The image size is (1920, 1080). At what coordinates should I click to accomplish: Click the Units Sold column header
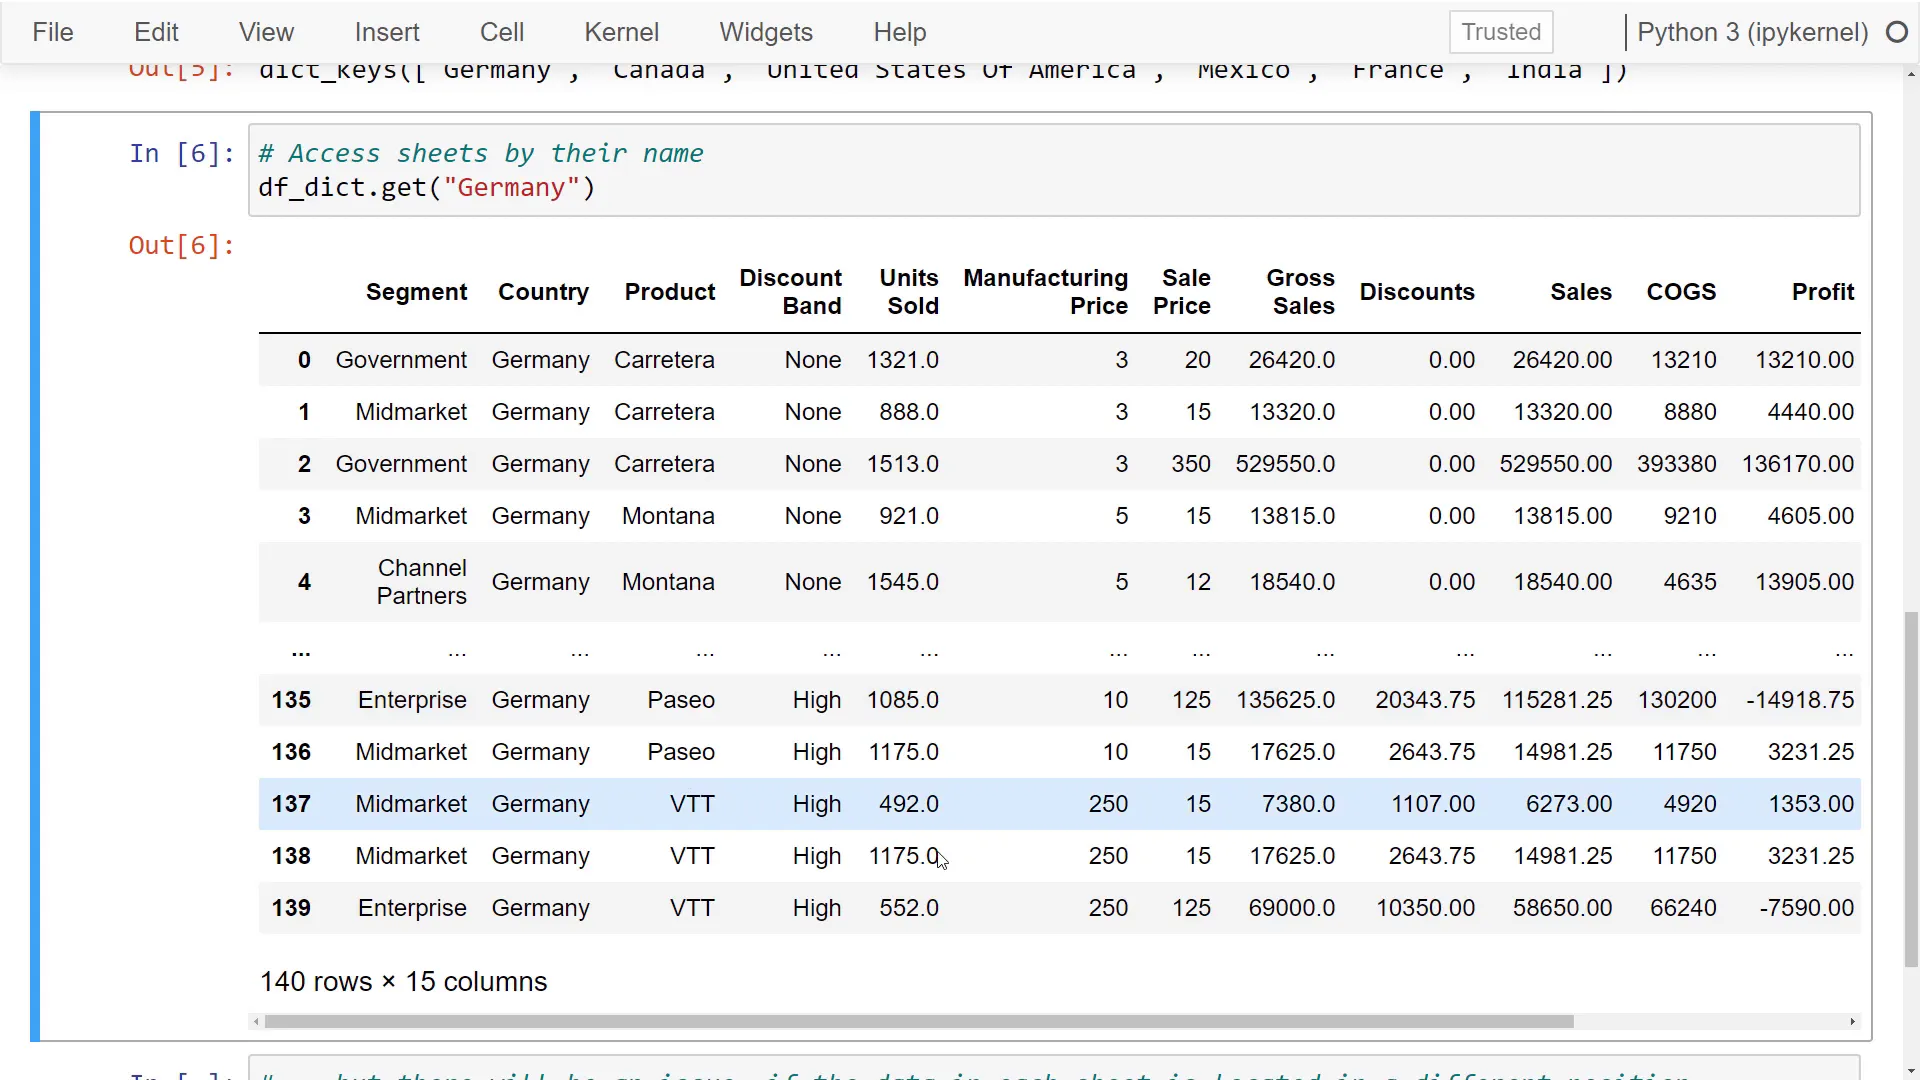909,292
